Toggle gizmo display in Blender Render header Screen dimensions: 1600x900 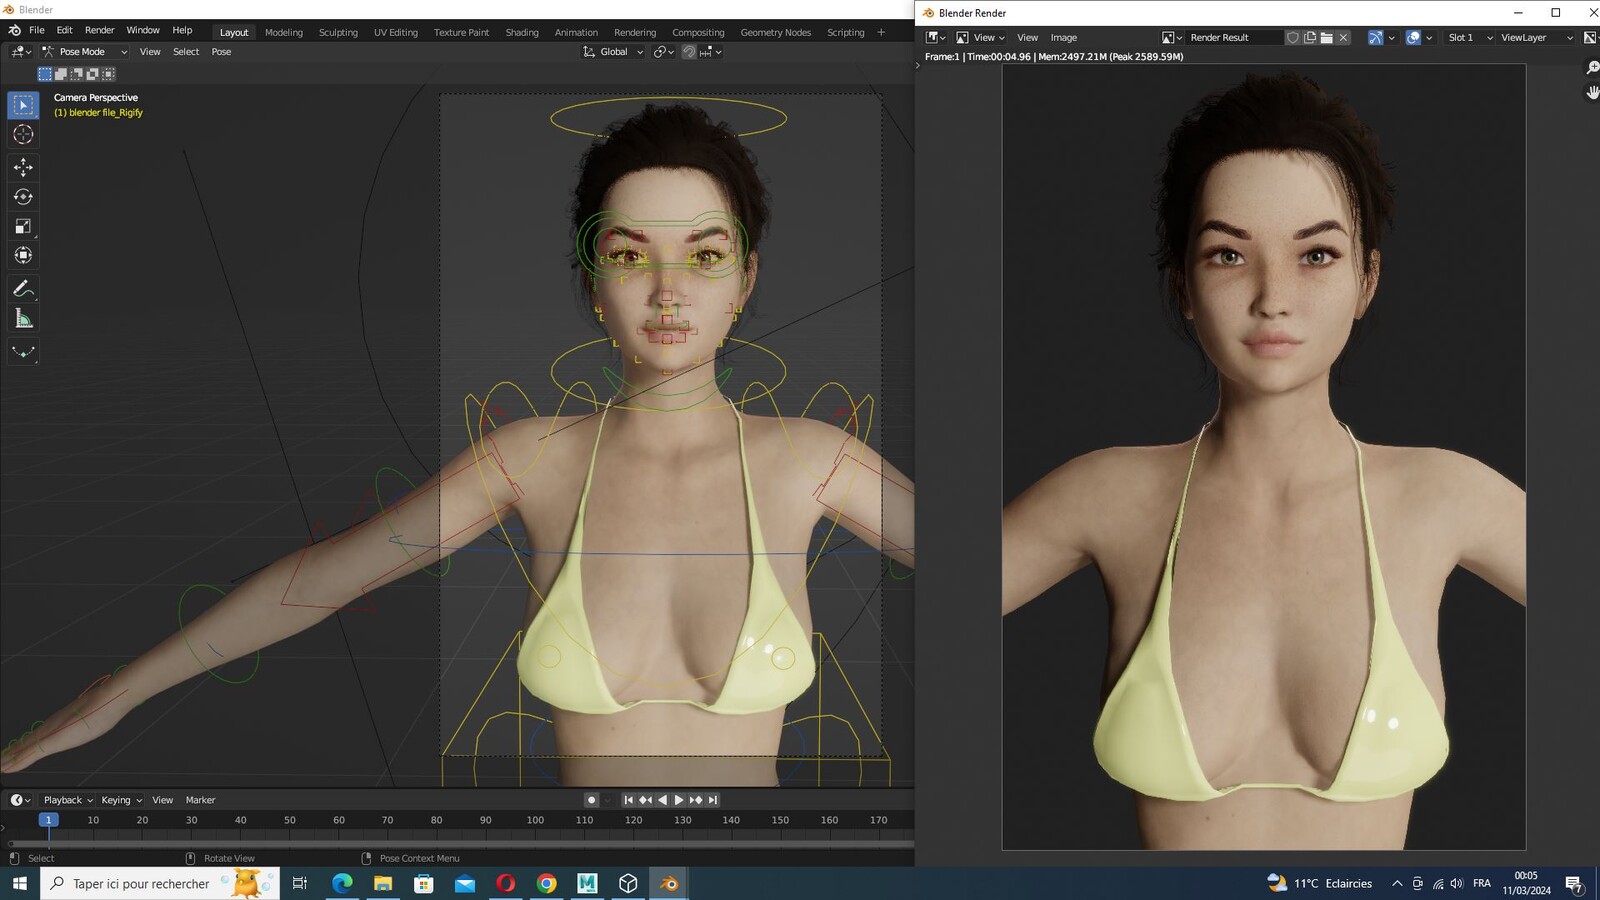[x=1376, y=37]
